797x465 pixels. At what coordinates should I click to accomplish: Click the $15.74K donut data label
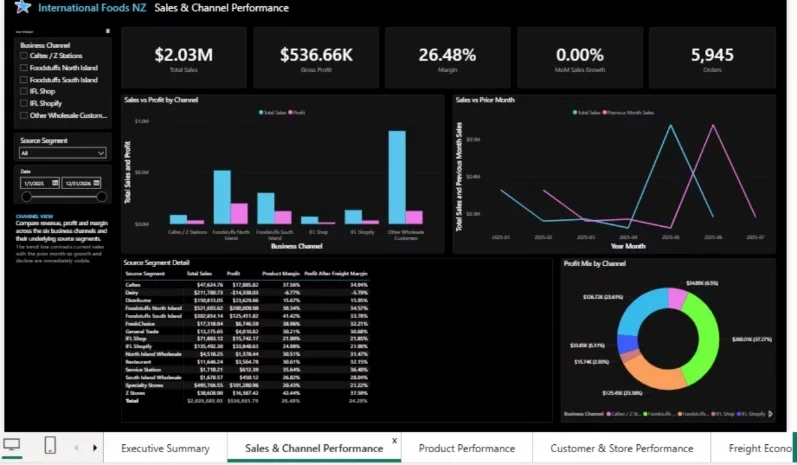pos(591,362)
